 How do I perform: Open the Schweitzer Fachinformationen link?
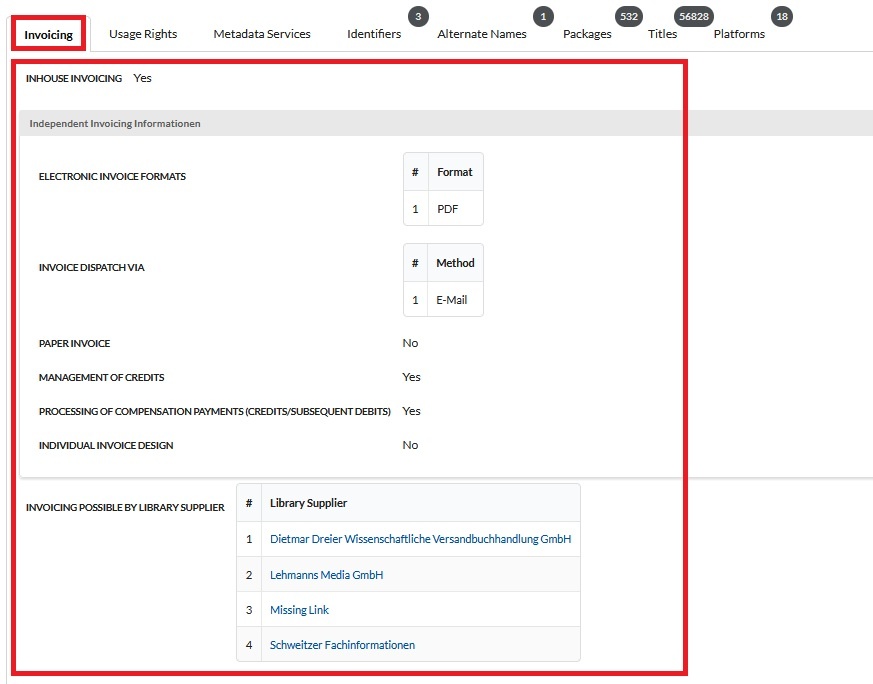(342, 645)
